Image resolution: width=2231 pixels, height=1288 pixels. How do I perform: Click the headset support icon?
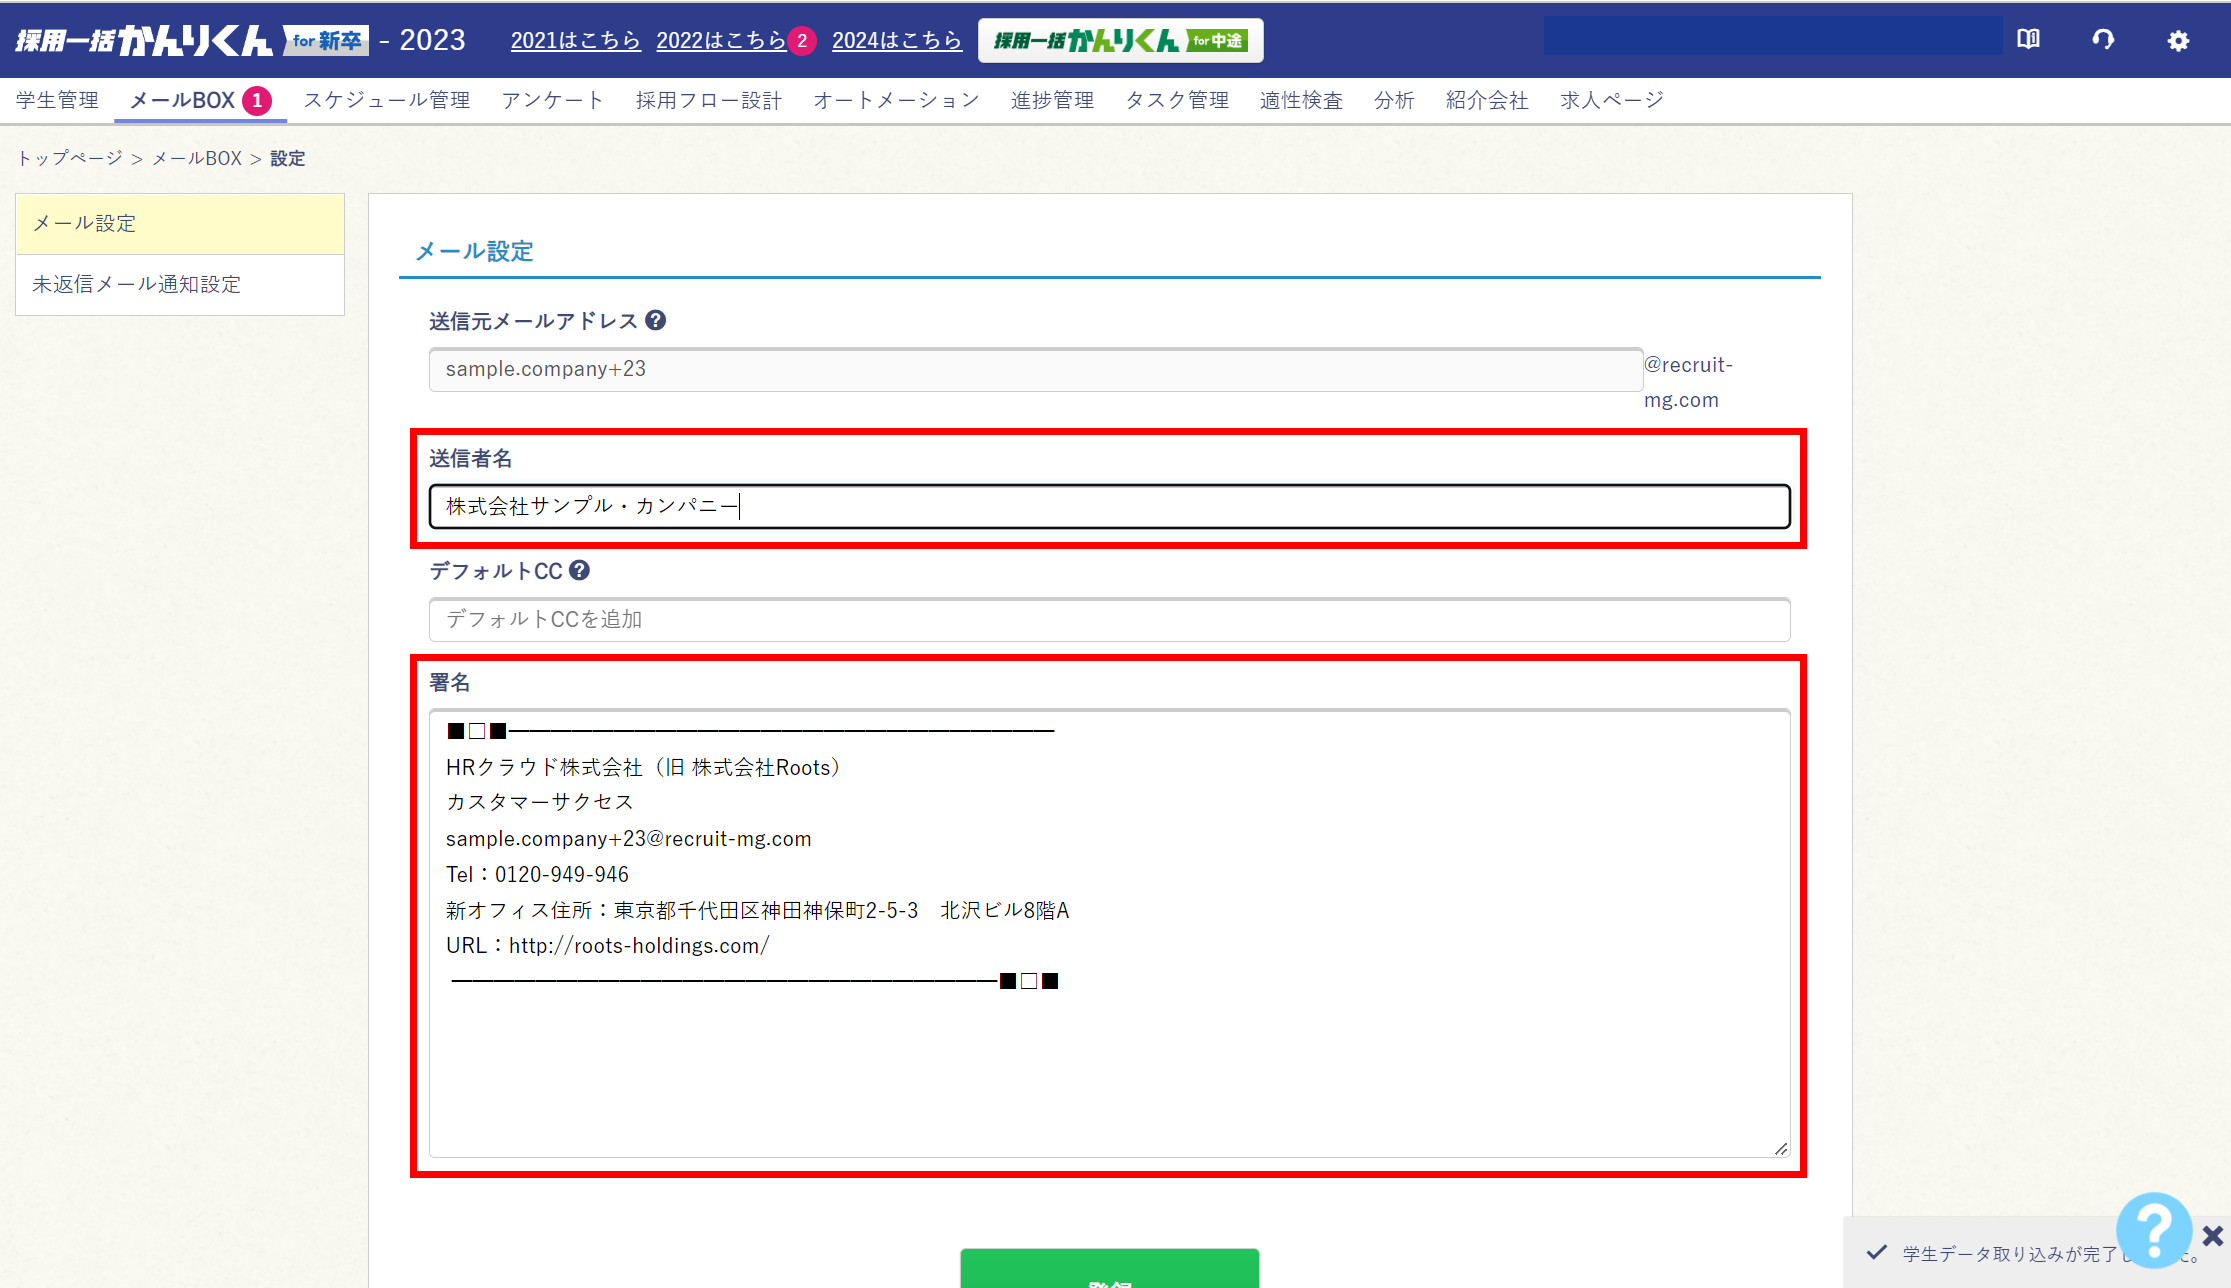pyautogui.click(x=2103, y=40)
